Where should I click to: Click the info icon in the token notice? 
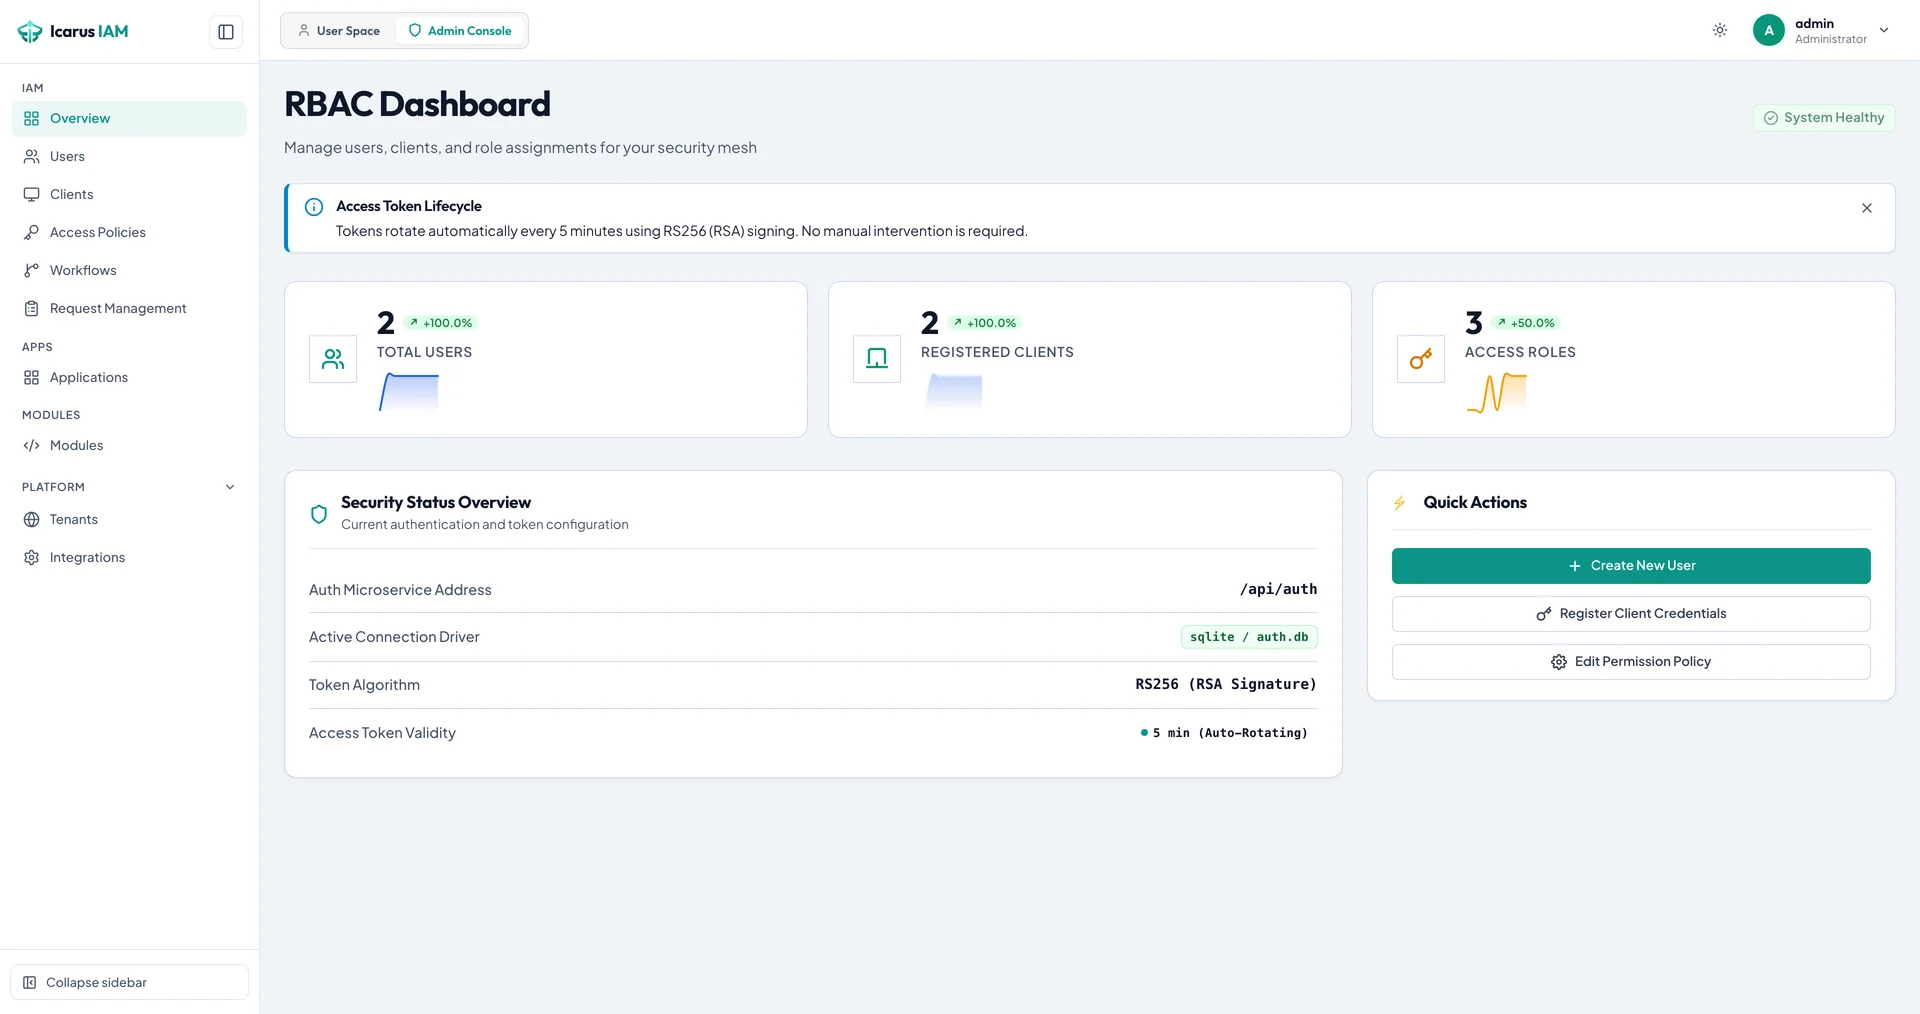(x=314, y=207)
